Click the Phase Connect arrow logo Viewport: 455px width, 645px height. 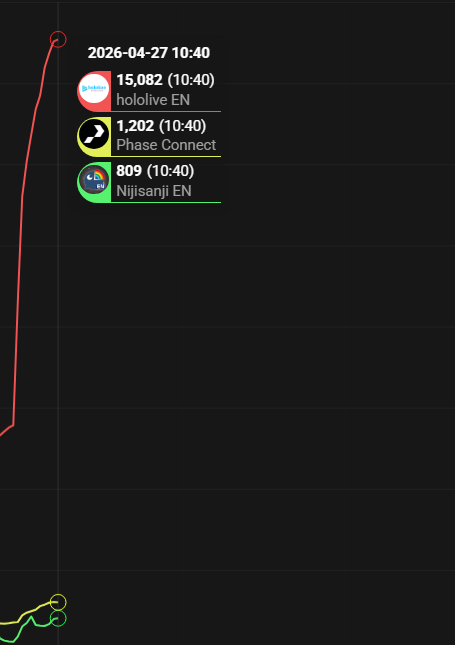tap(94, 134)
